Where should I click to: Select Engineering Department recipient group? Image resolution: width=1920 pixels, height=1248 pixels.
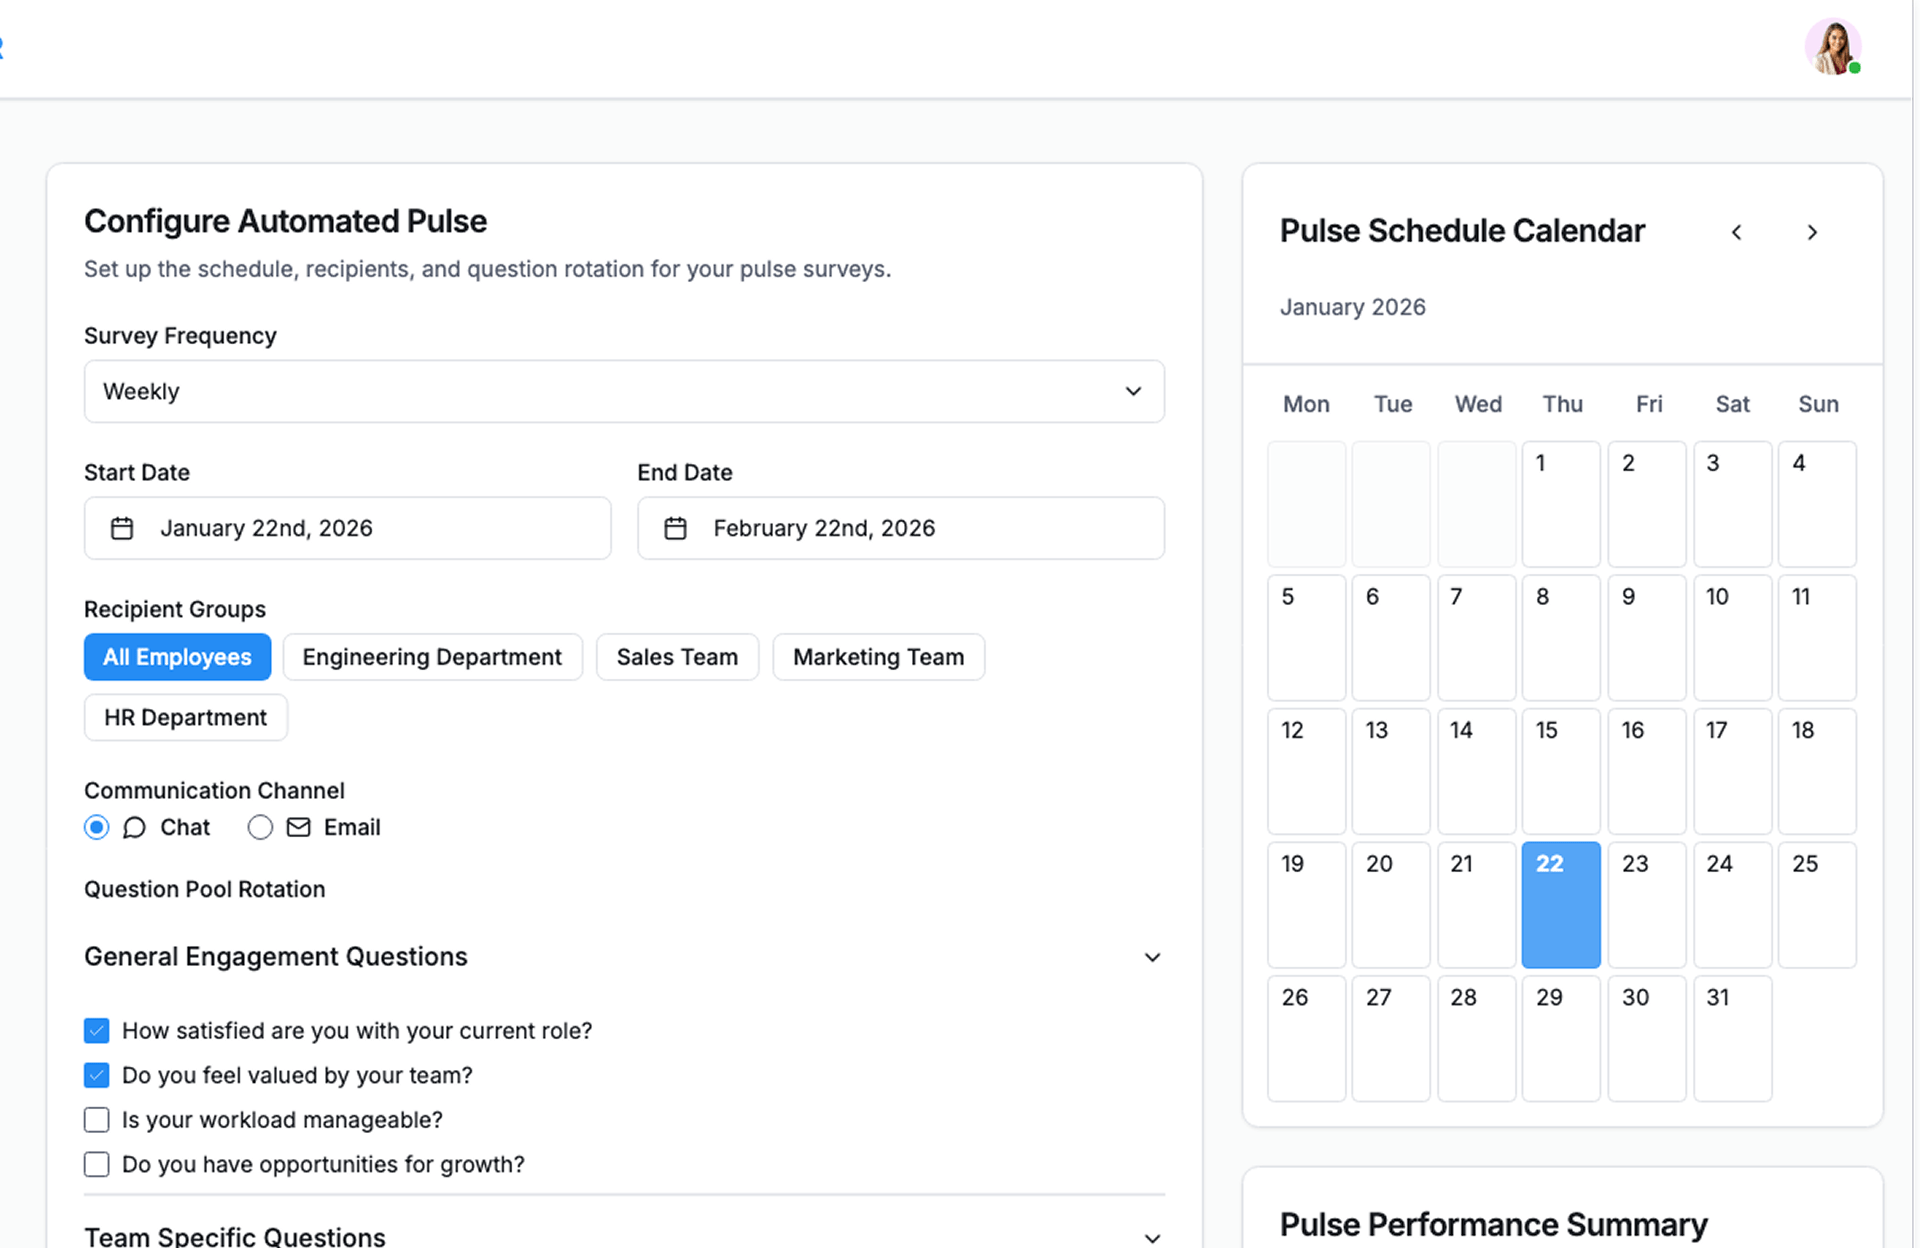coord(432,657)
